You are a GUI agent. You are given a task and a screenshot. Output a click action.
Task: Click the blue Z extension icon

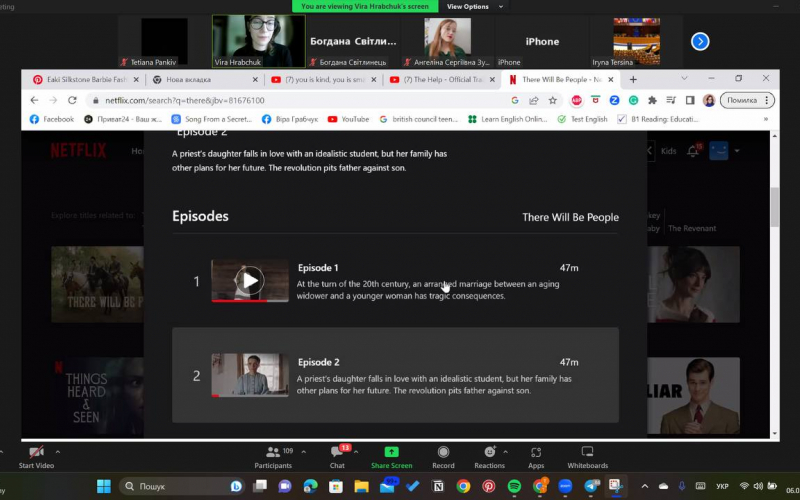614,101
